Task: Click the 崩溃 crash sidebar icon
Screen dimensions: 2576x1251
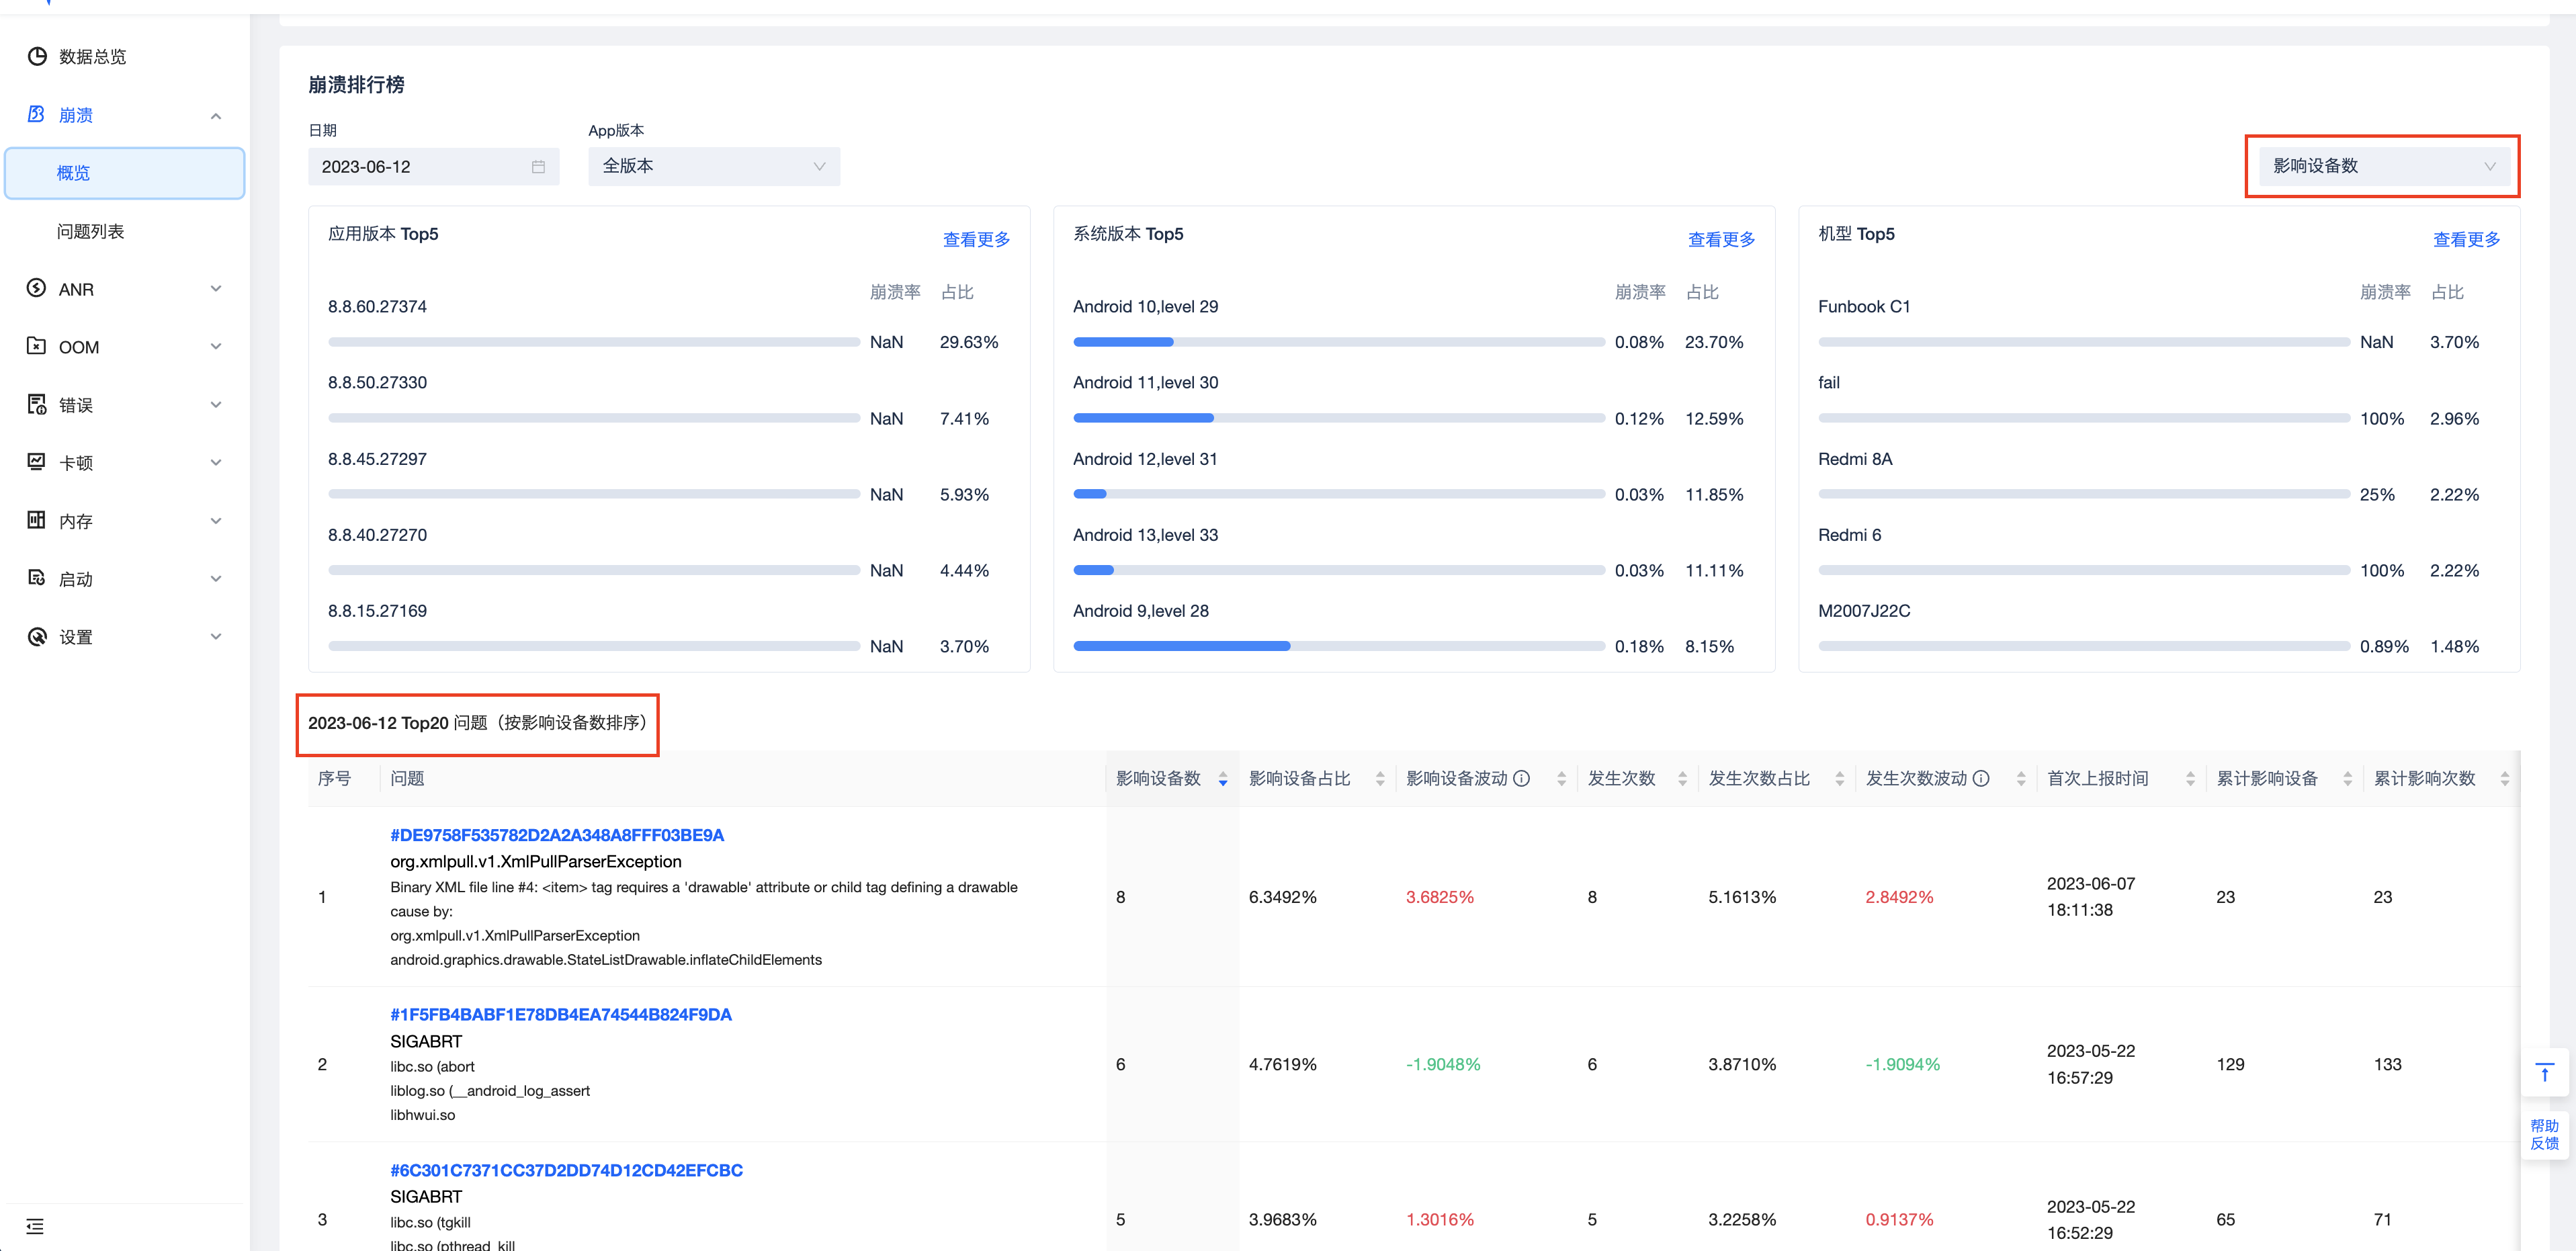Action: (x=37, y=114)
